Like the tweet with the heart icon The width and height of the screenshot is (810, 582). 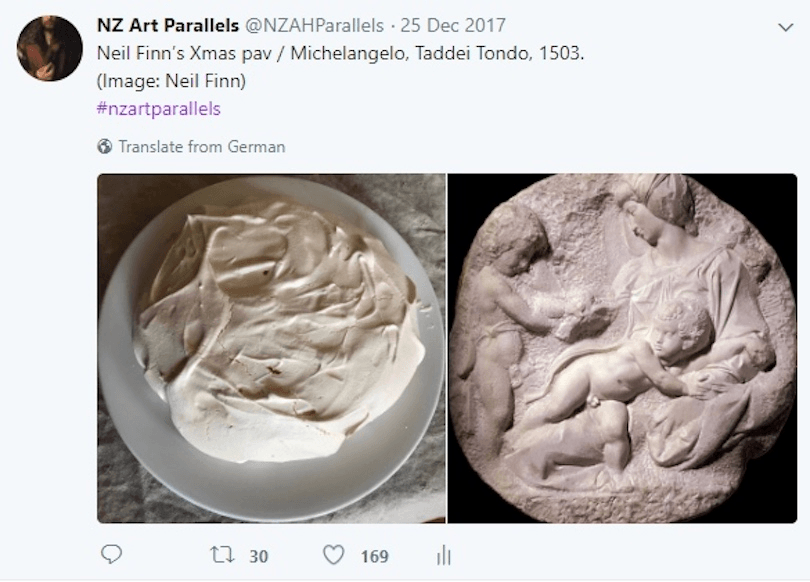(333, 555)
